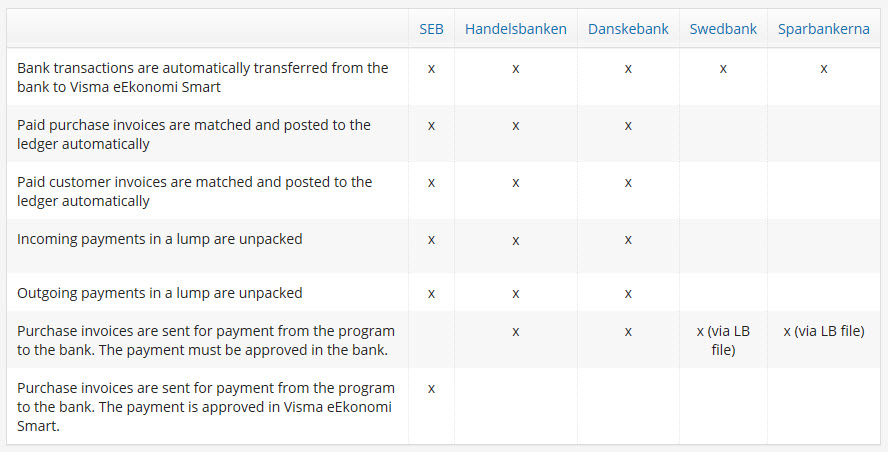Viewport: 888px width, 452px height.
Task: Click Sparbankerna's 'x (via LB file)' cell
Action: 823,331
